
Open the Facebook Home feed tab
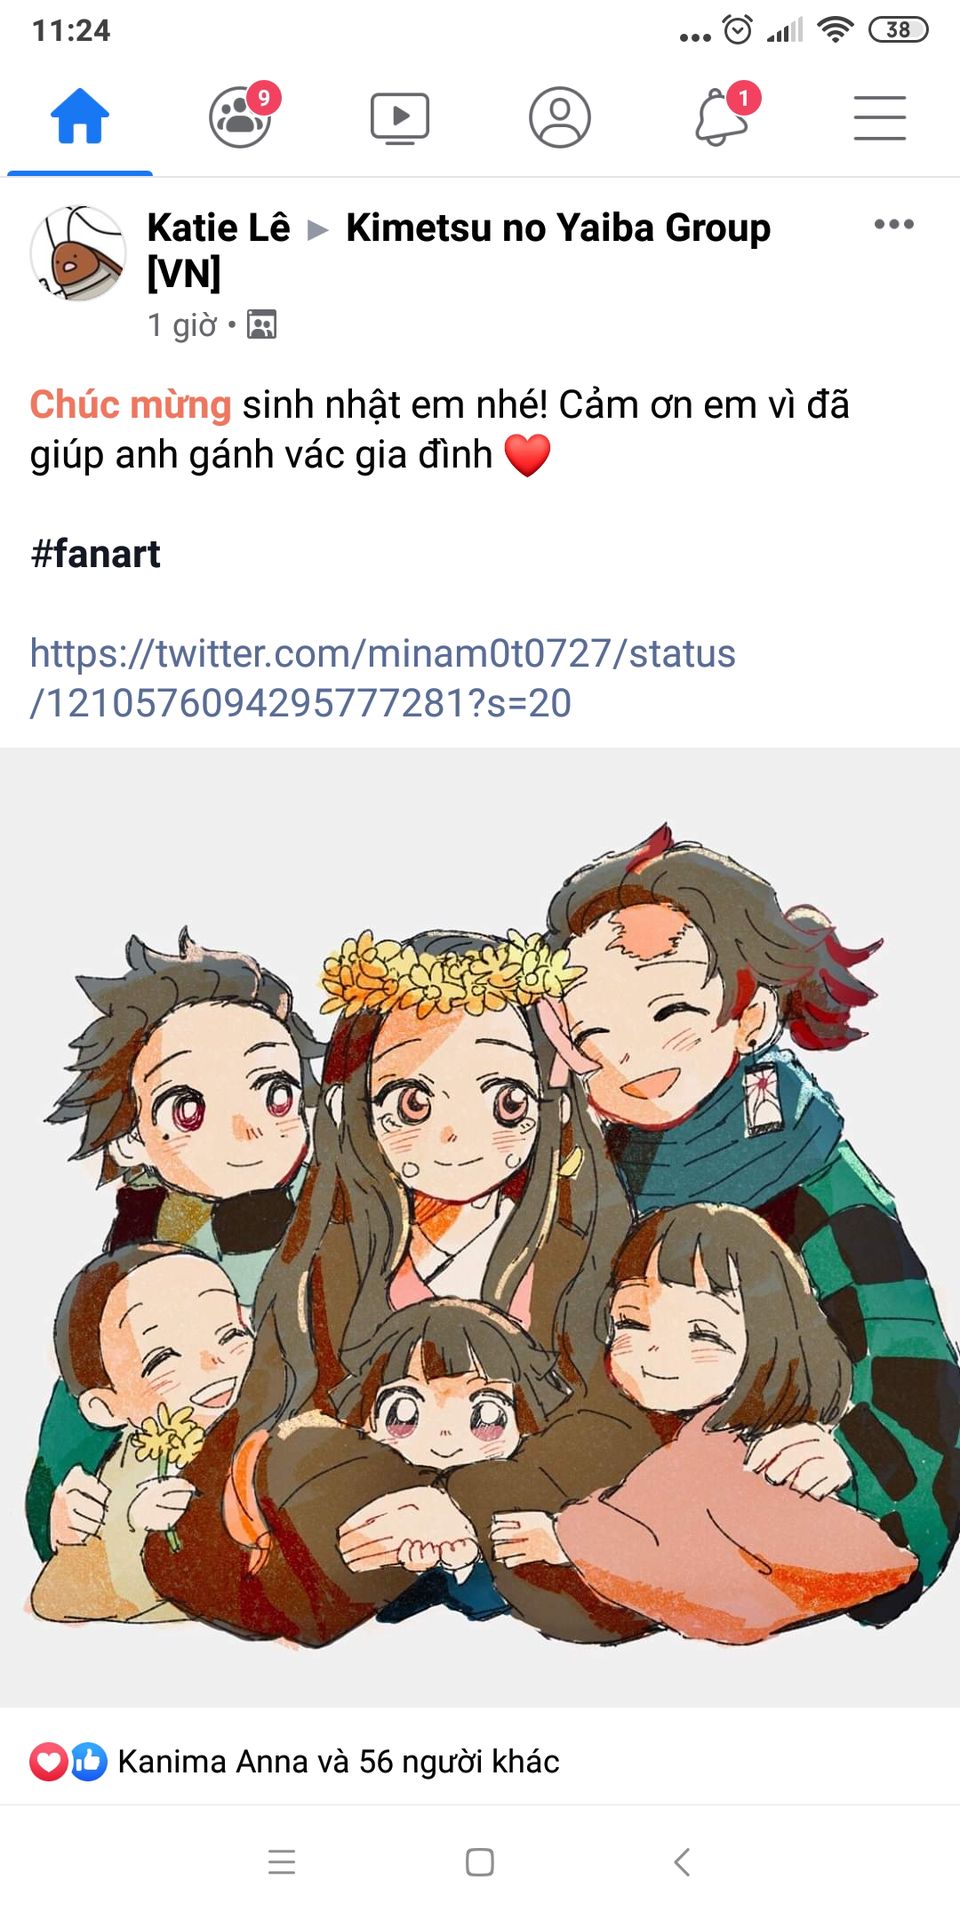click(x=80, y=117)
